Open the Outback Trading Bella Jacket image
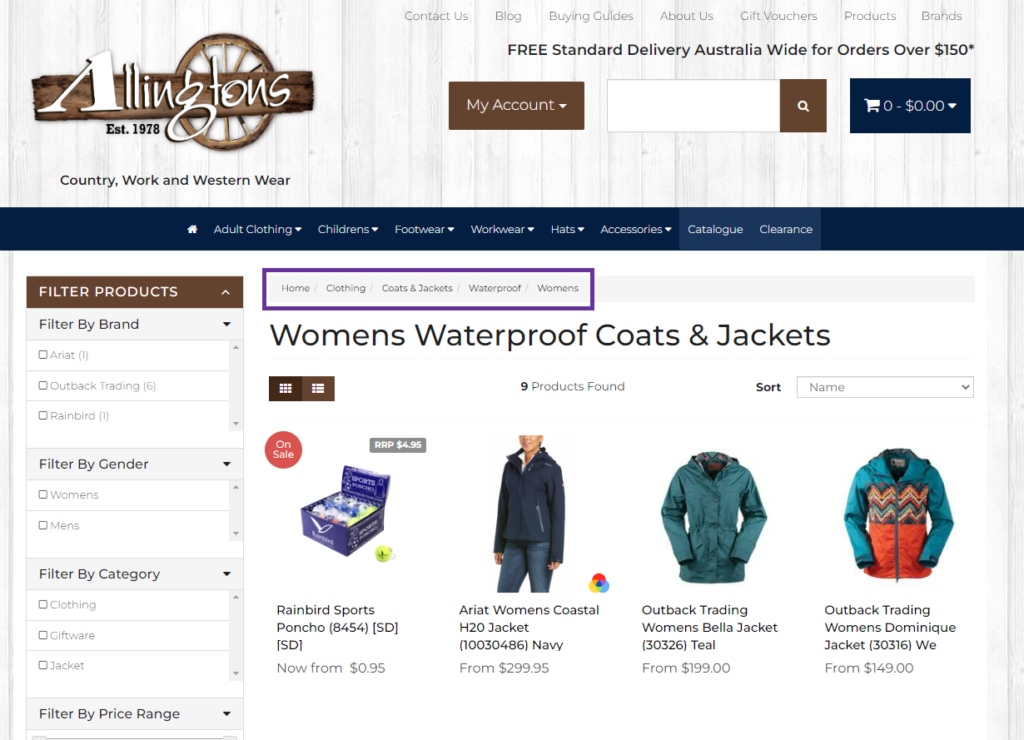 click(x=710, y=515)
